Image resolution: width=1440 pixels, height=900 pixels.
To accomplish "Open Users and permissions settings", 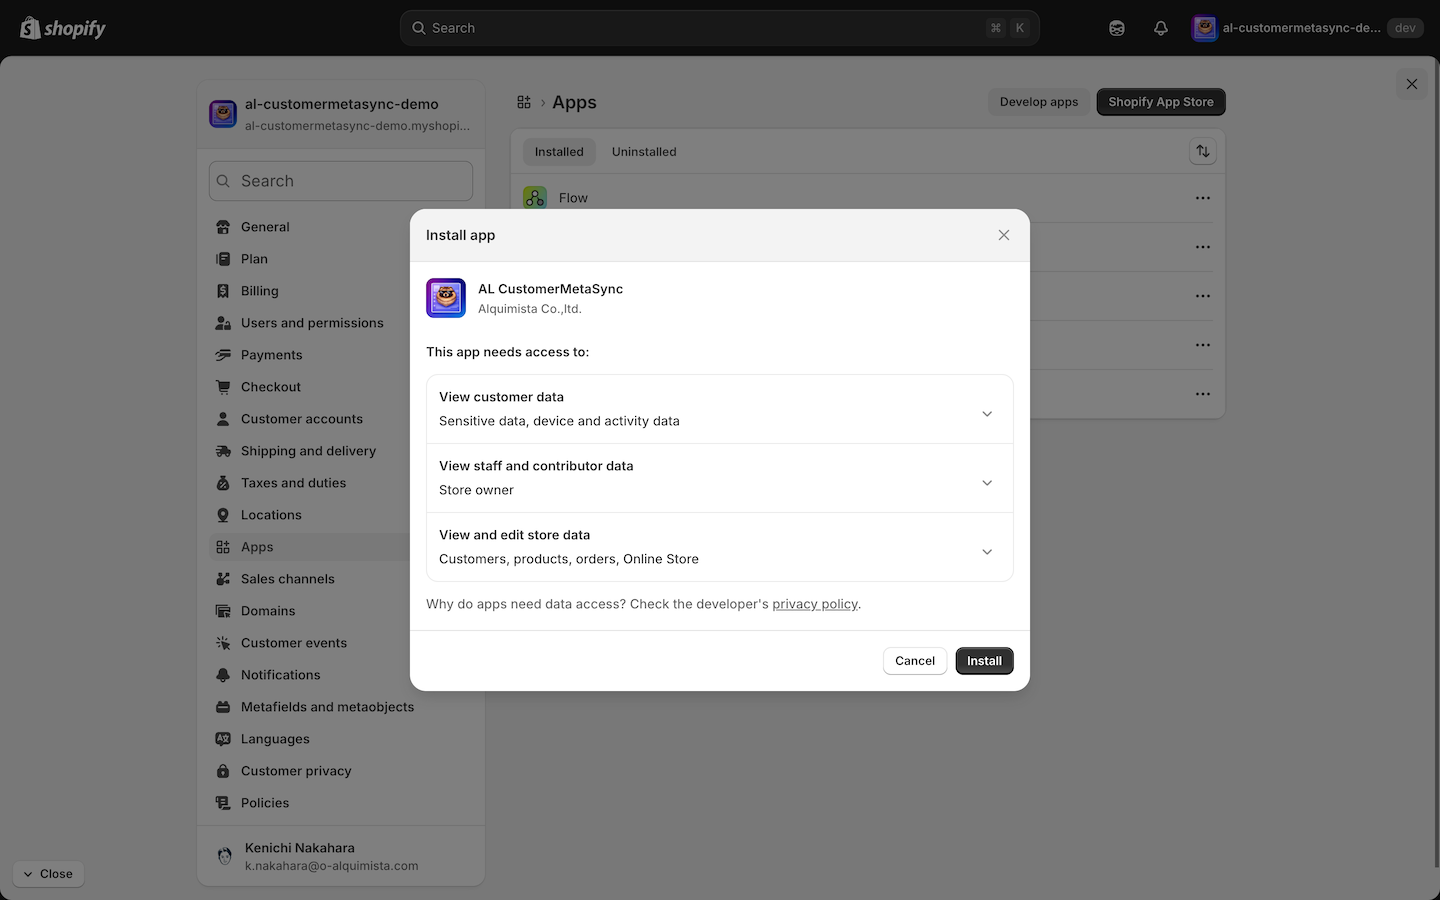I will (x=311, y=323).
